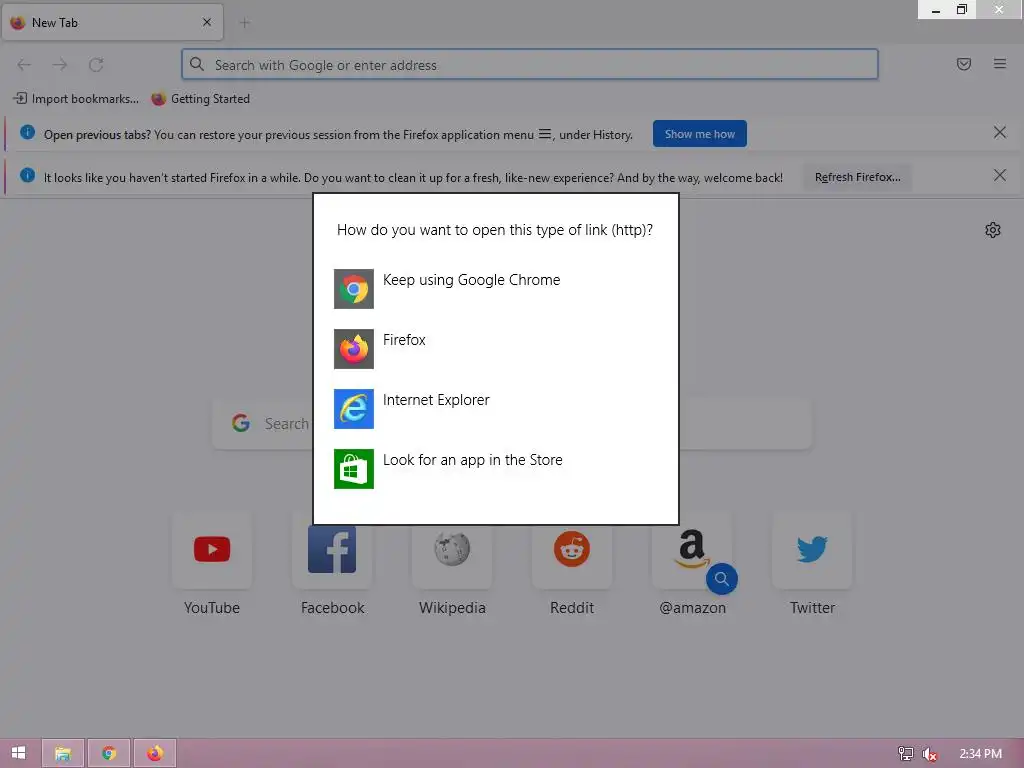
Task: Click the 2:34 PM system clock
Action: (x=980, y=754)
